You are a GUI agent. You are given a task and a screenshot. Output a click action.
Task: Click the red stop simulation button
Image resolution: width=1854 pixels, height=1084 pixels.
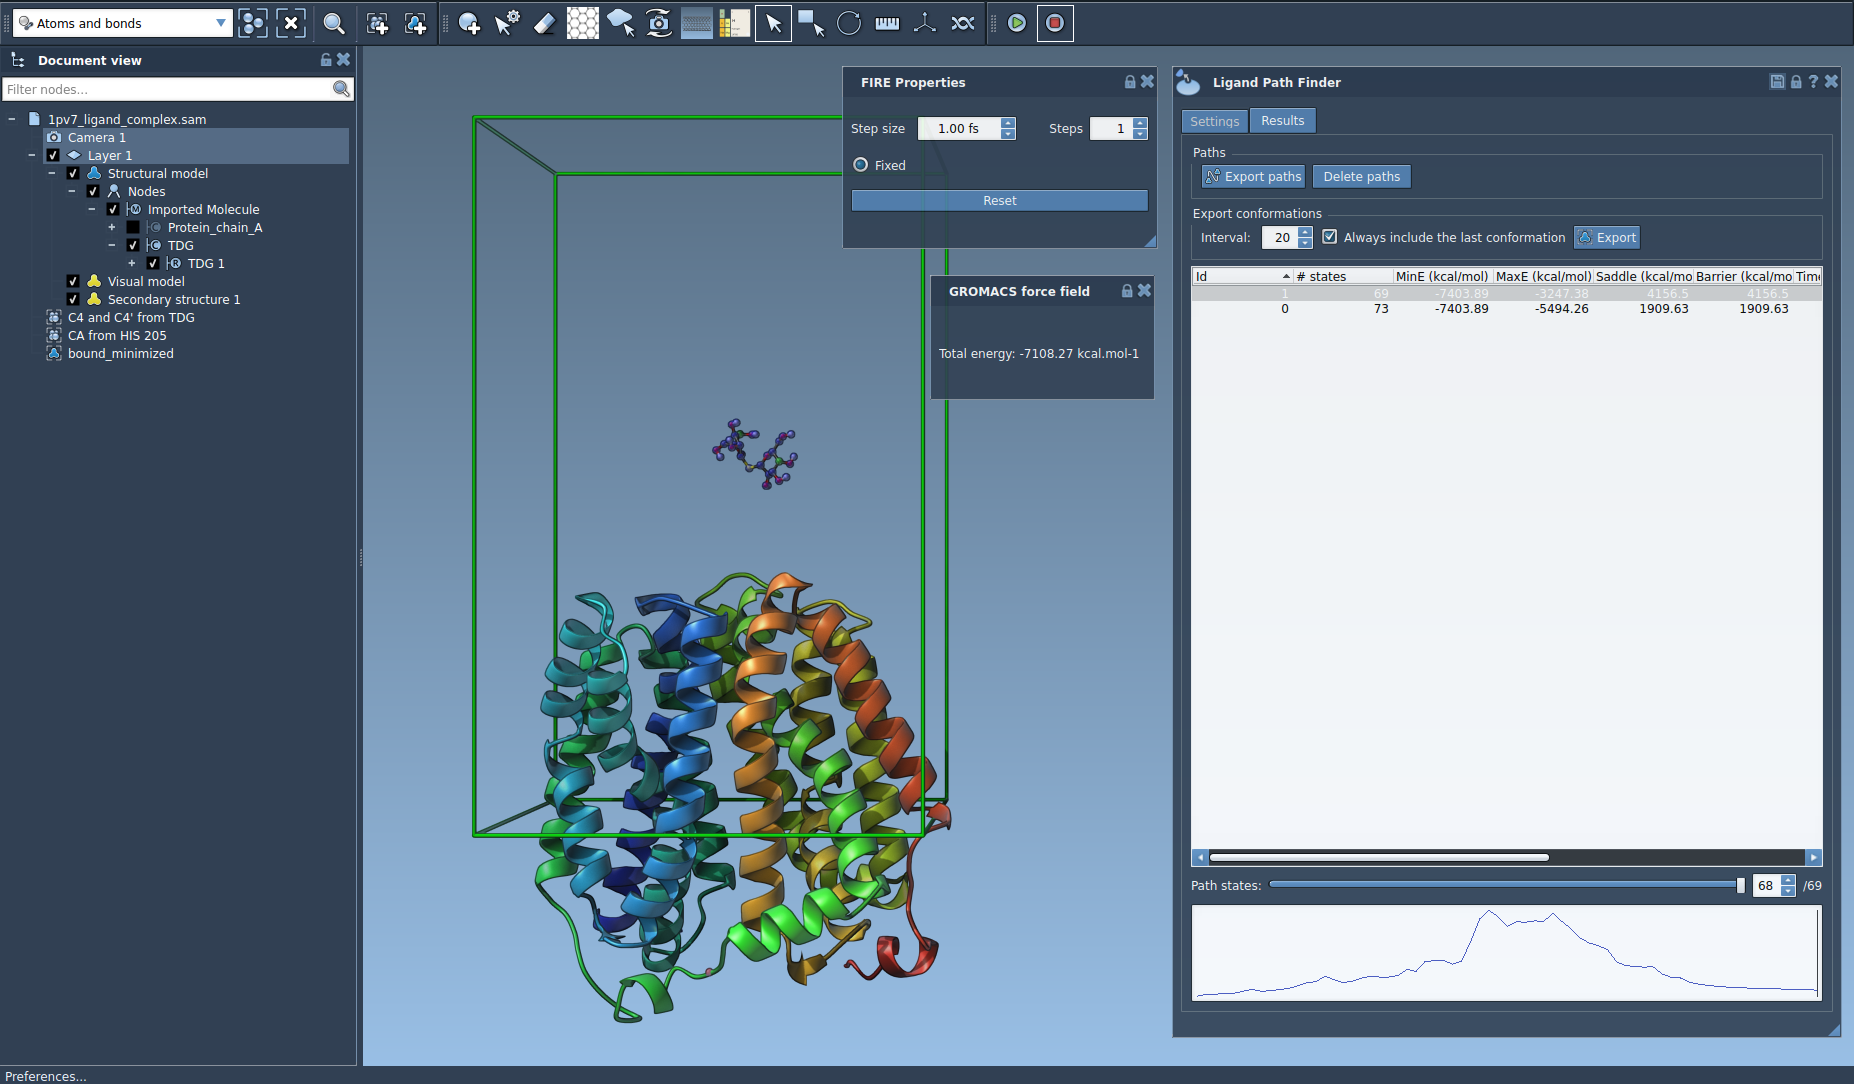[x=1054, y=23]
